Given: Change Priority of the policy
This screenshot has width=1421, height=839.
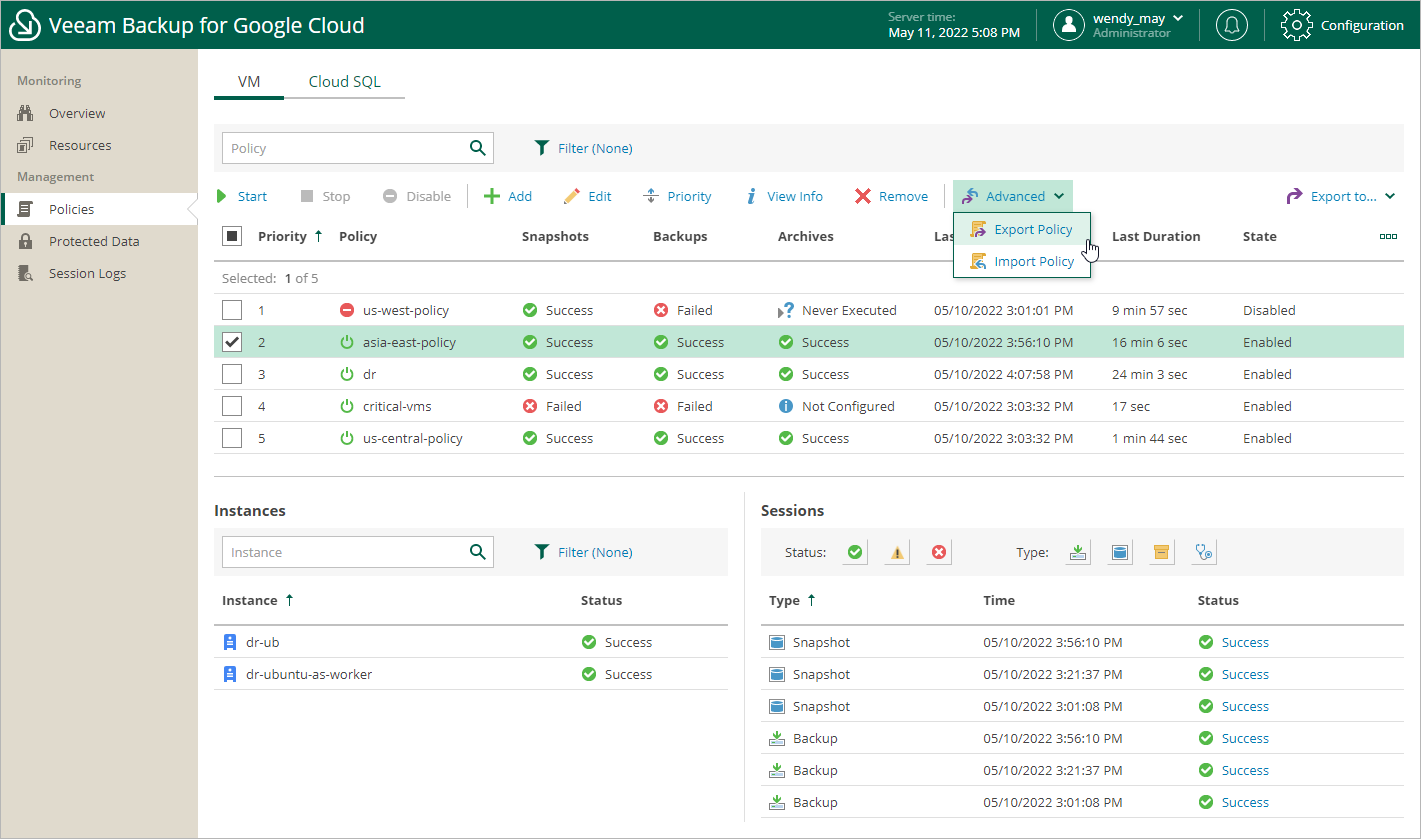Looking at the screenshot, I should [x=677, y=196].
